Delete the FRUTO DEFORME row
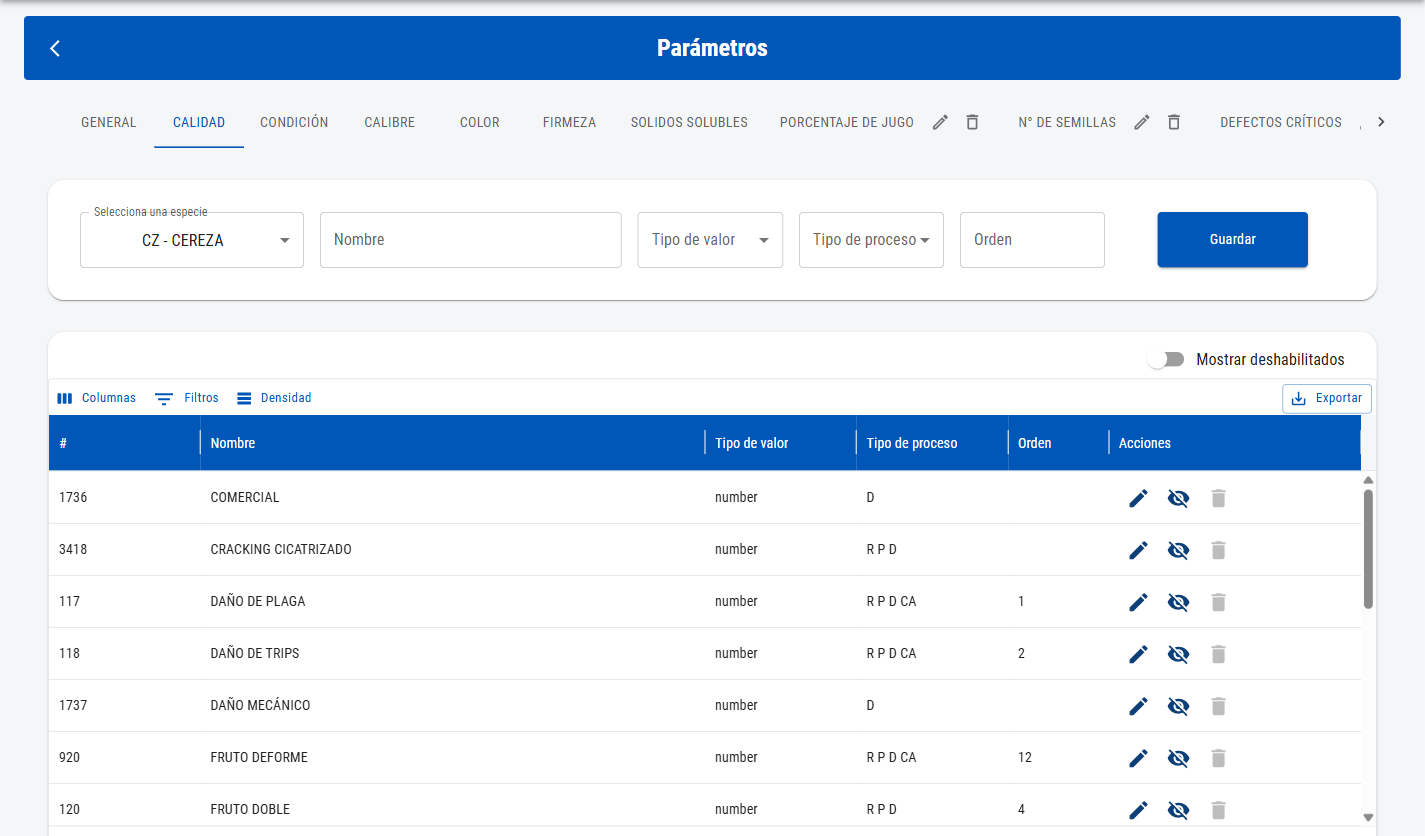Viewport: 1425px width, 836px height. (x=1218, y=758)
